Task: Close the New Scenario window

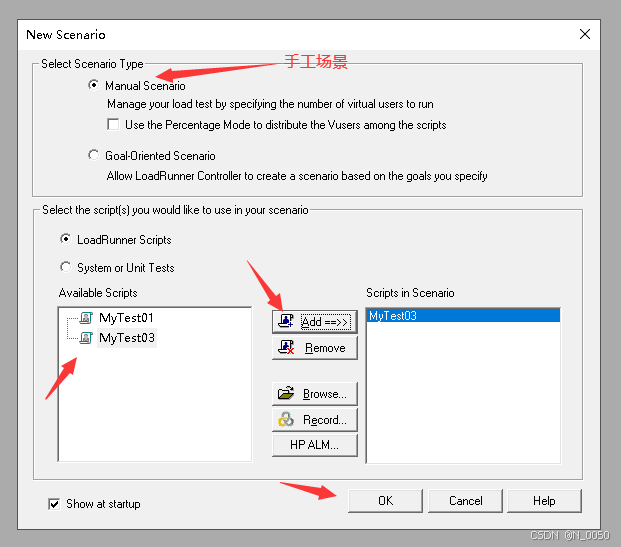Action: (585, 34)
